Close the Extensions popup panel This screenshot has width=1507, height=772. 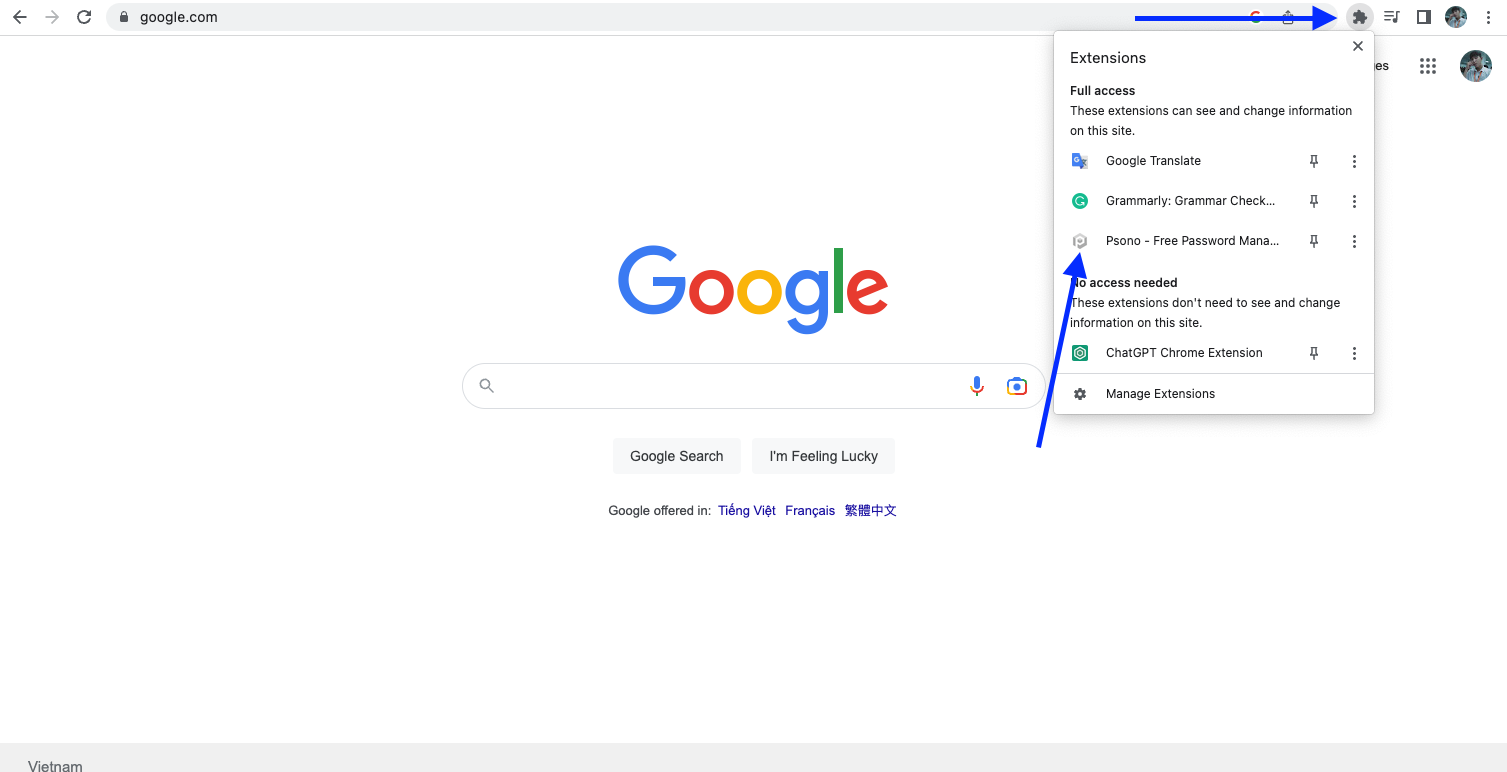coord(1357,46)
